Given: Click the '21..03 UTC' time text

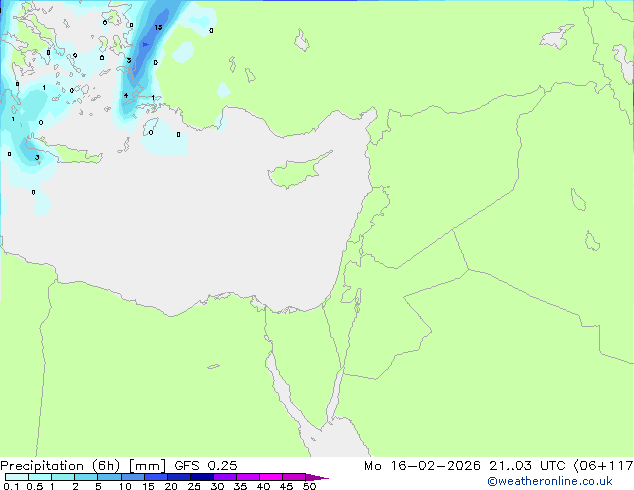Looking at the screenshot, I should point(527,466).
